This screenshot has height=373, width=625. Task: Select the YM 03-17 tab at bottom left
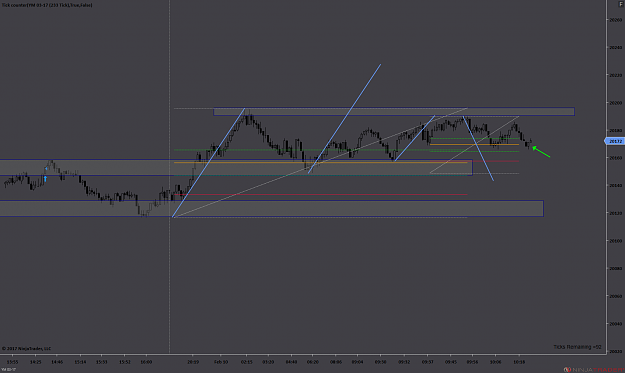click(x=8, y=370)
